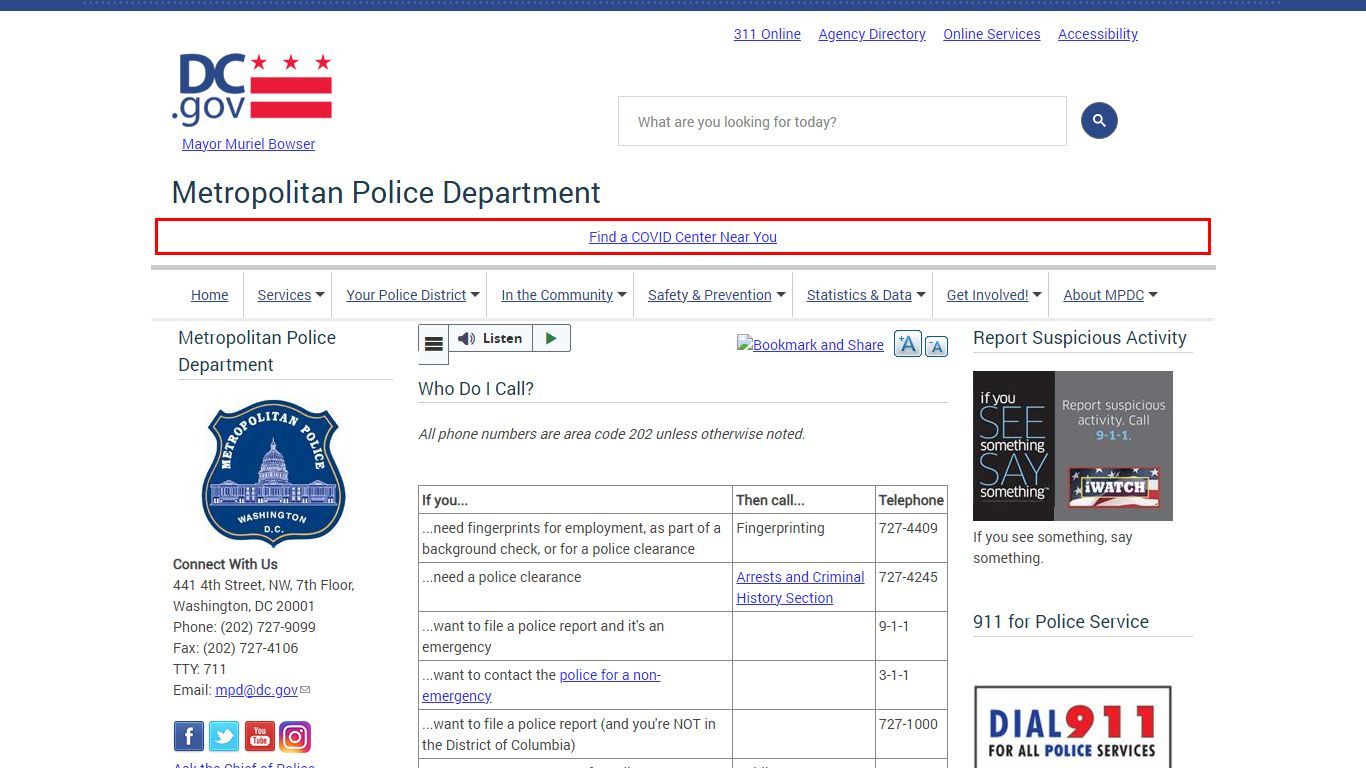The height and width of the screenshot is (768, 1366).
Task: Open the MPD Twitter icon
Action: click(224, 737)
